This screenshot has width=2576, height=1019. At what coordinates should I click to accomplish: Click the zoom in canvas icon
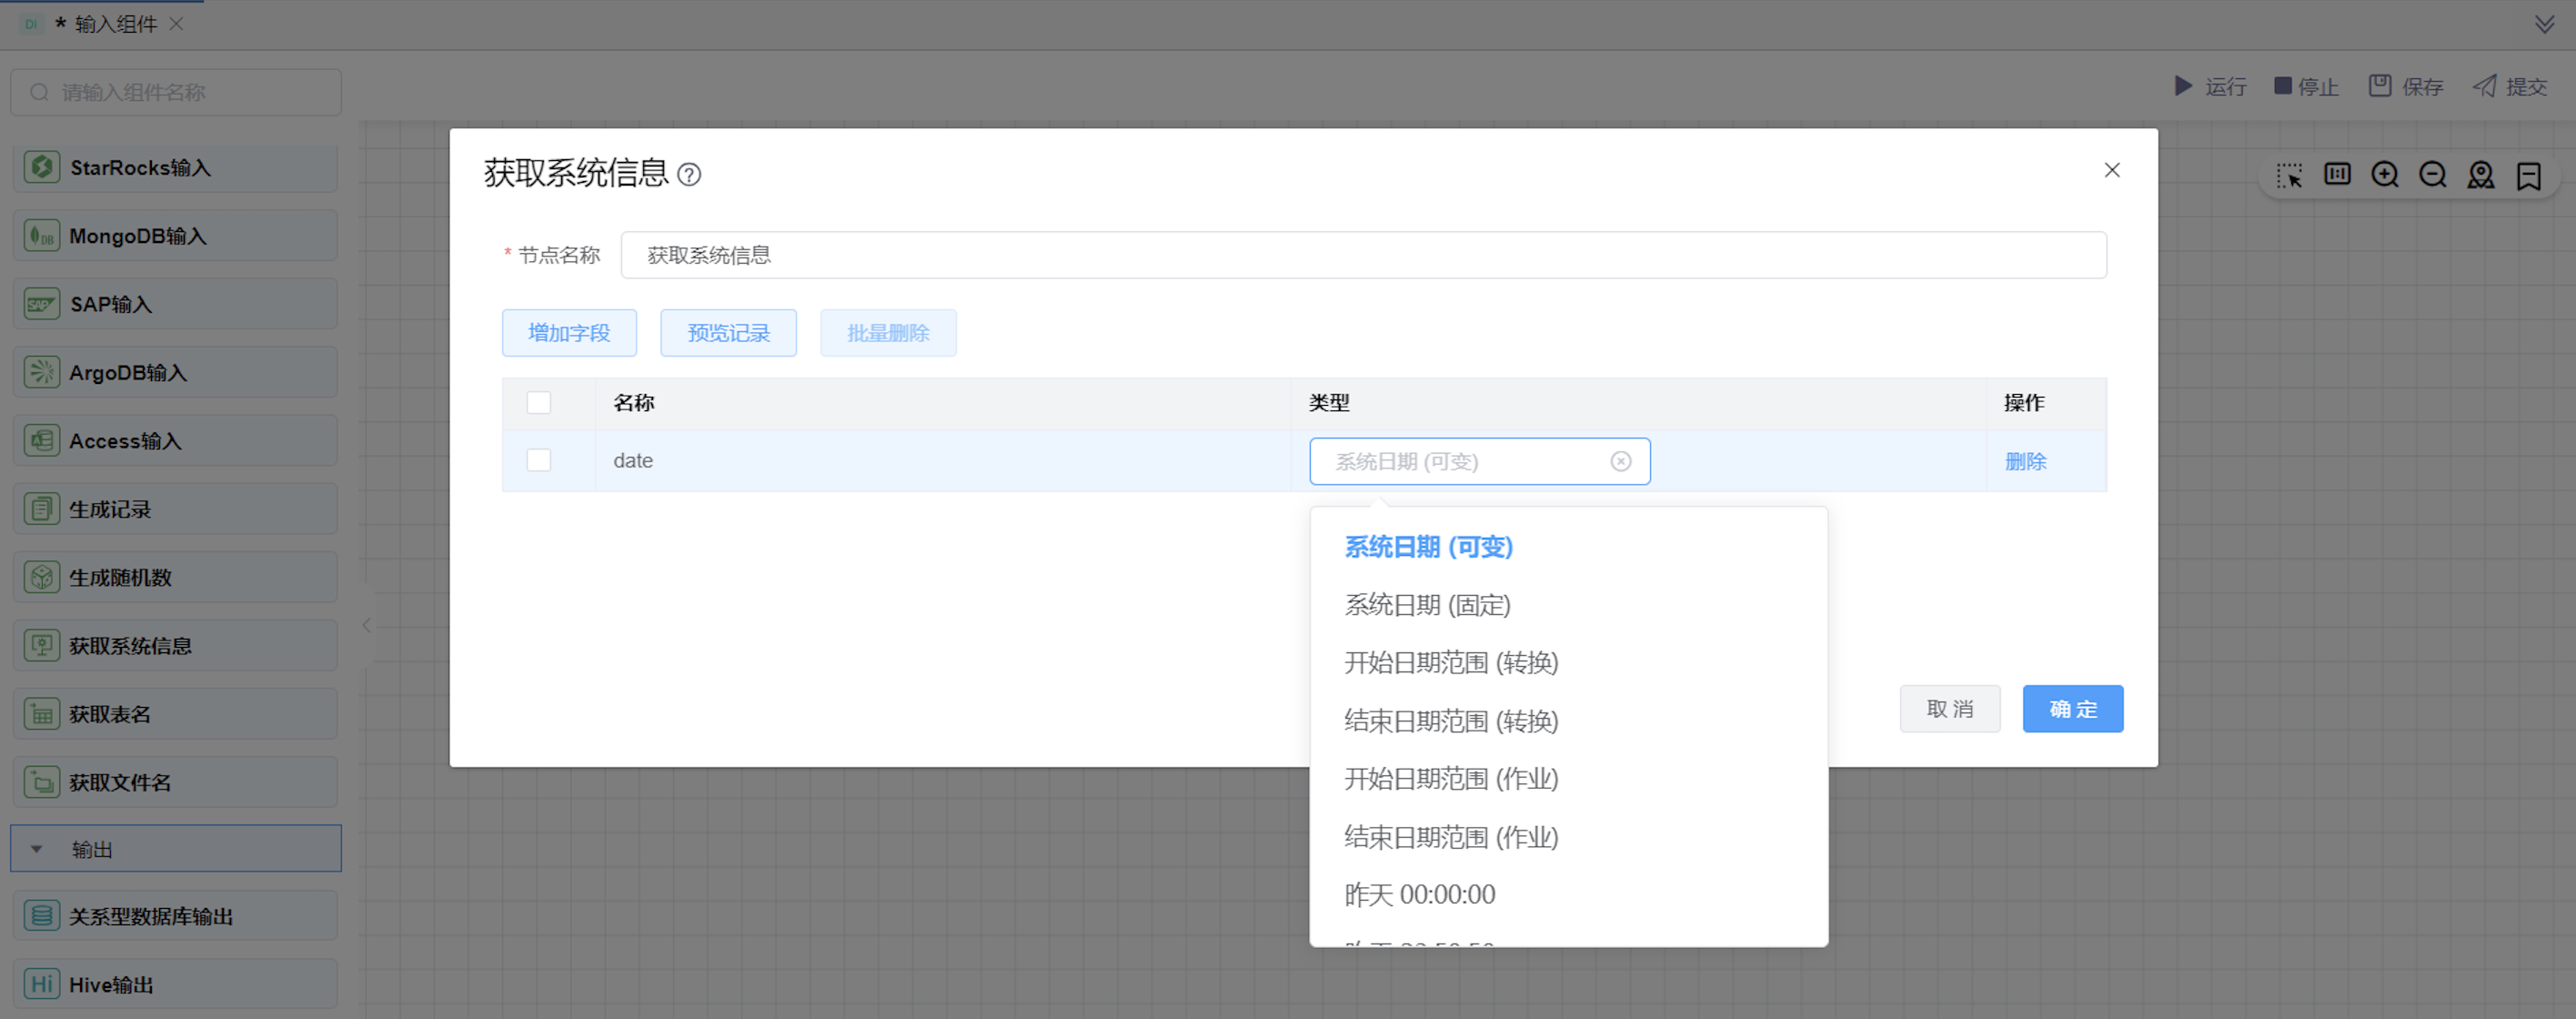pos(2385,175)
